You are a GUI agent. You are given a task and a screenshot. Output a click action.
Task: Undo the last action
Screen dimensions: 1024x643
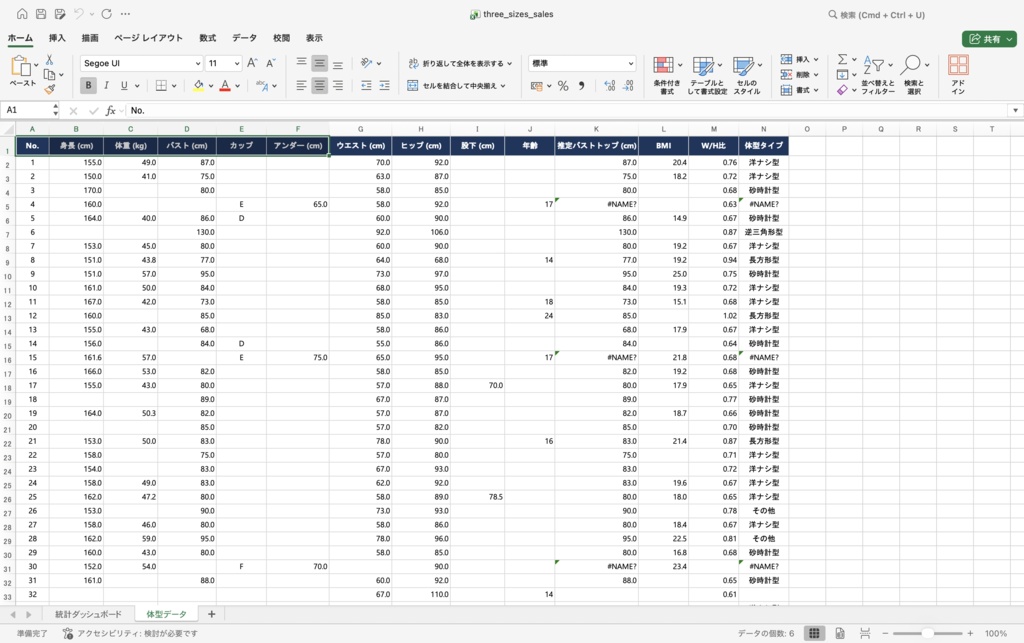pos(79,14)
